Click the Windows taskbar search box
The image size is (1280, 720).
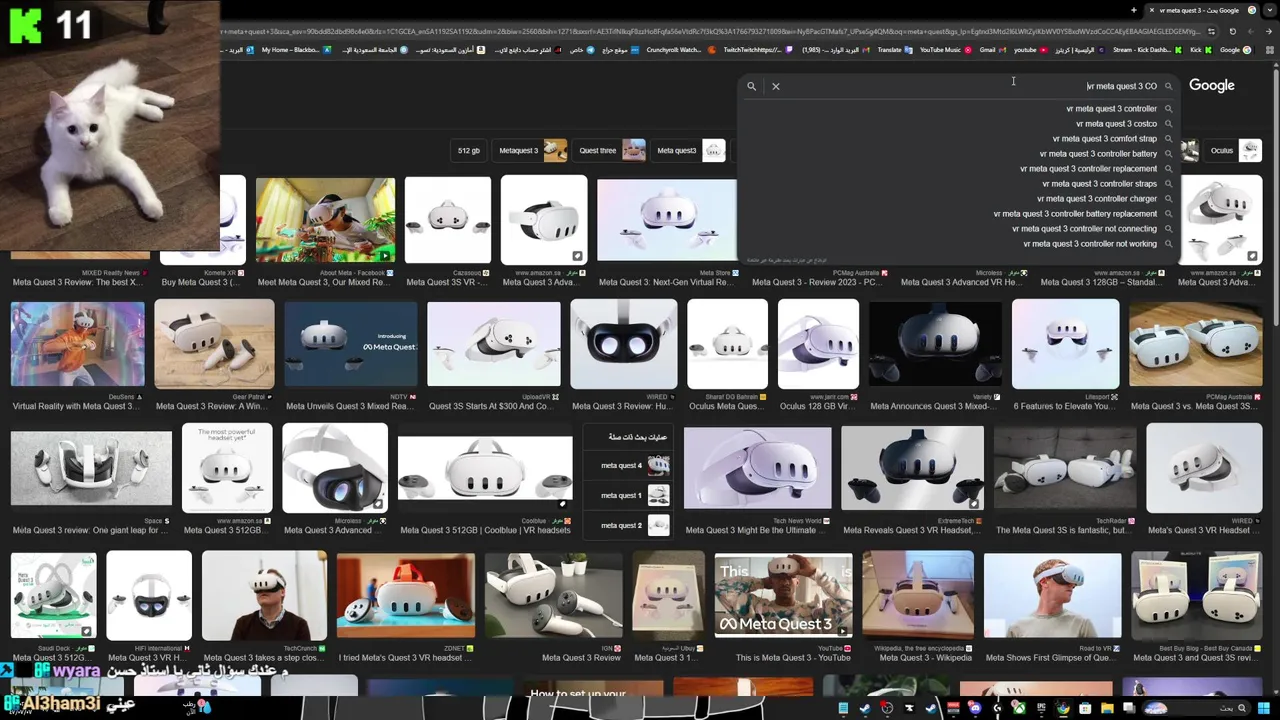click(x=1195, y=708)
